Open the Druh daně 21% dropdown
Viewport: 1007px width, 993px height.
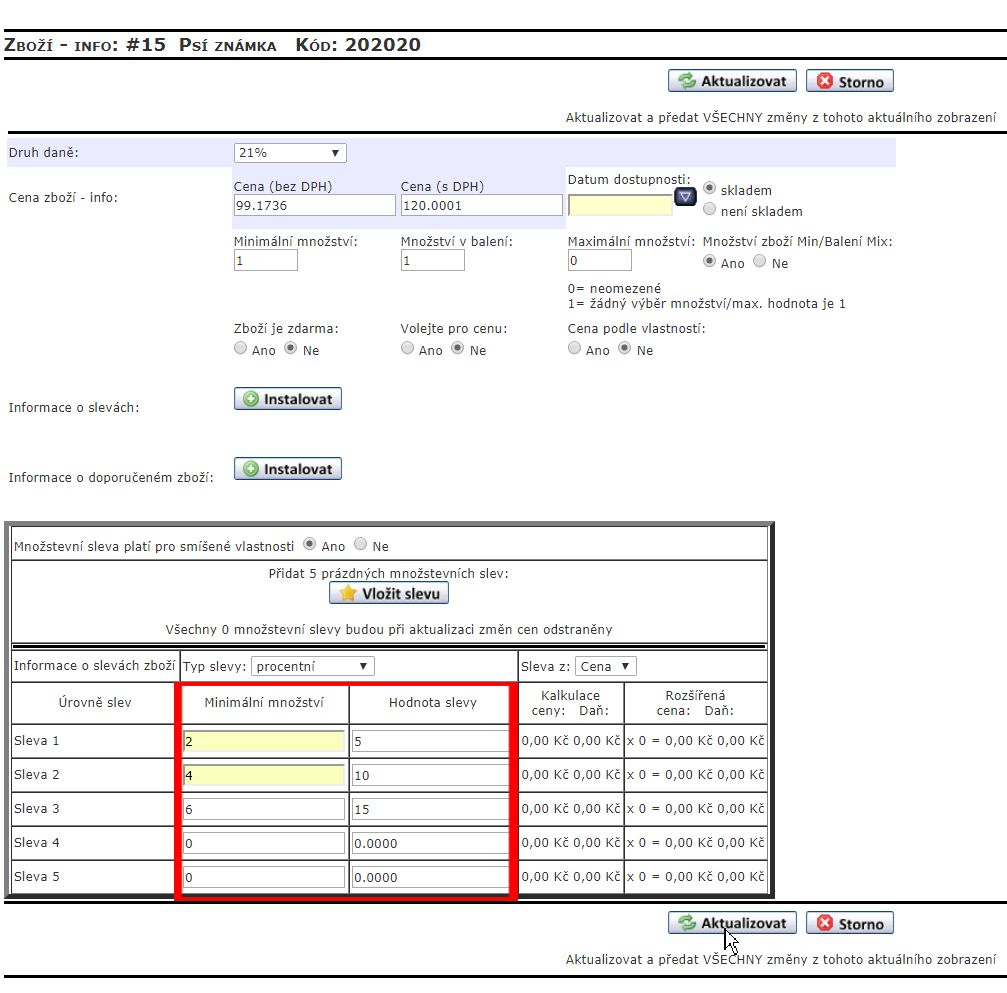coord(290,153)
